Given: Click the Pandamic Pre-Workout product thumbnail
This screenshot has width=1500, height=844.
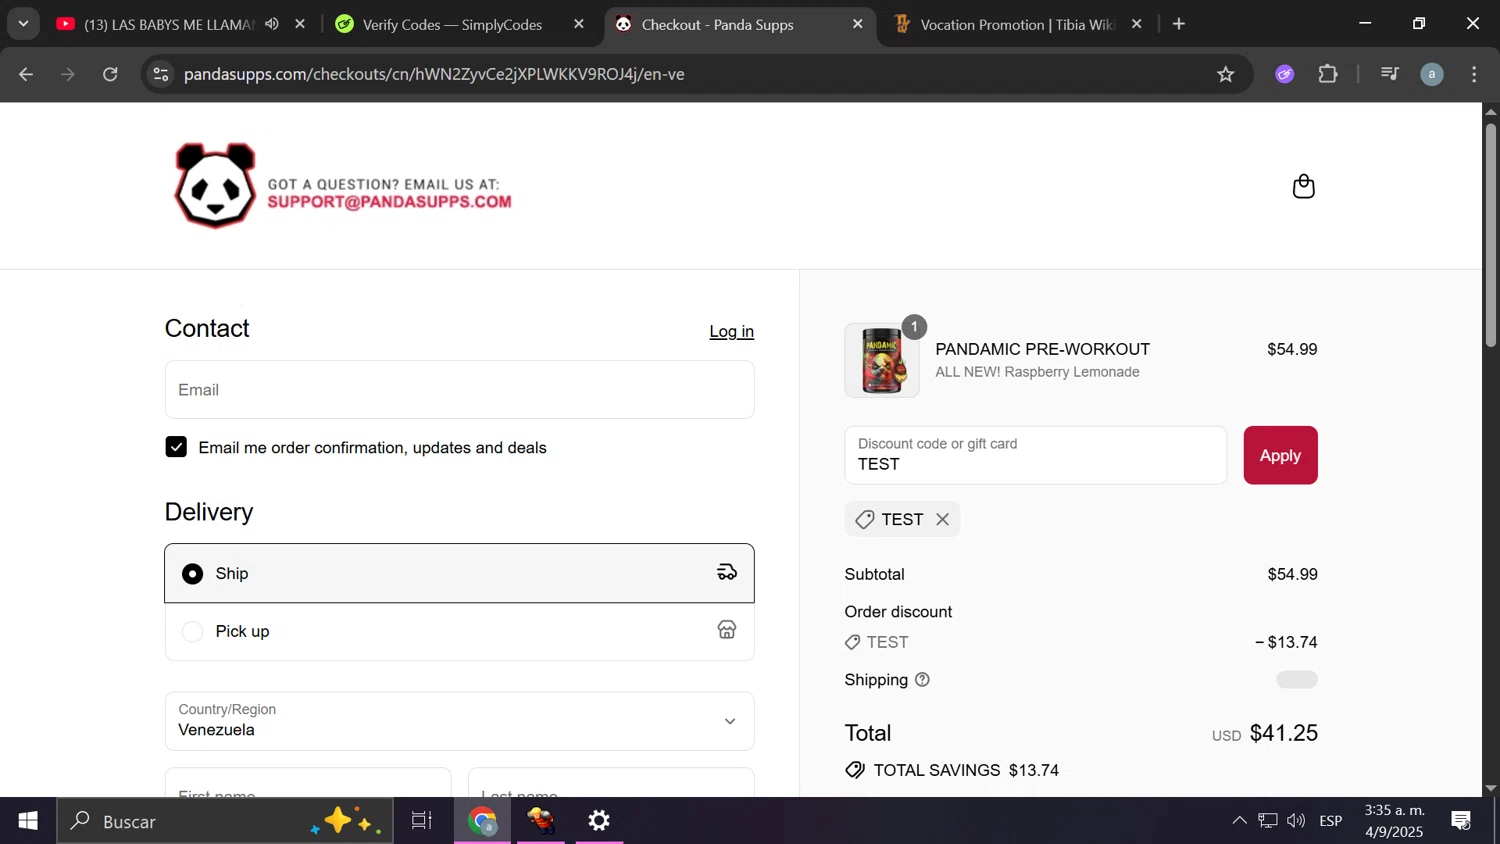Looking at the screenshot, I should pos(882,360).
